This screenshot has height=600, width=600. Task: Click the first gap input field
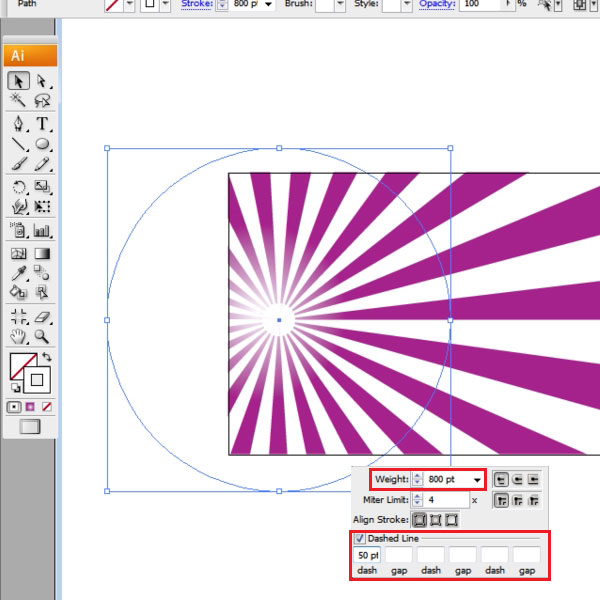pos(399,555)
